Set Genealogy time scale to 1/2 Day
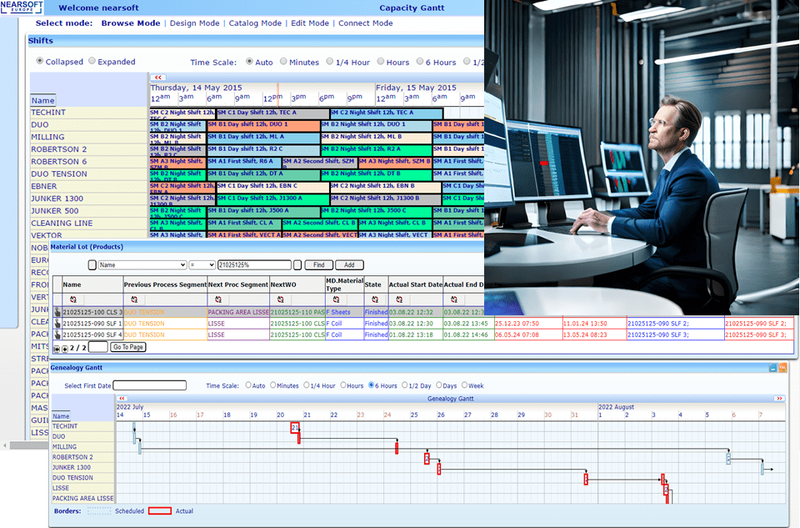This screenshot has width=800, height=528. [405, 385]
